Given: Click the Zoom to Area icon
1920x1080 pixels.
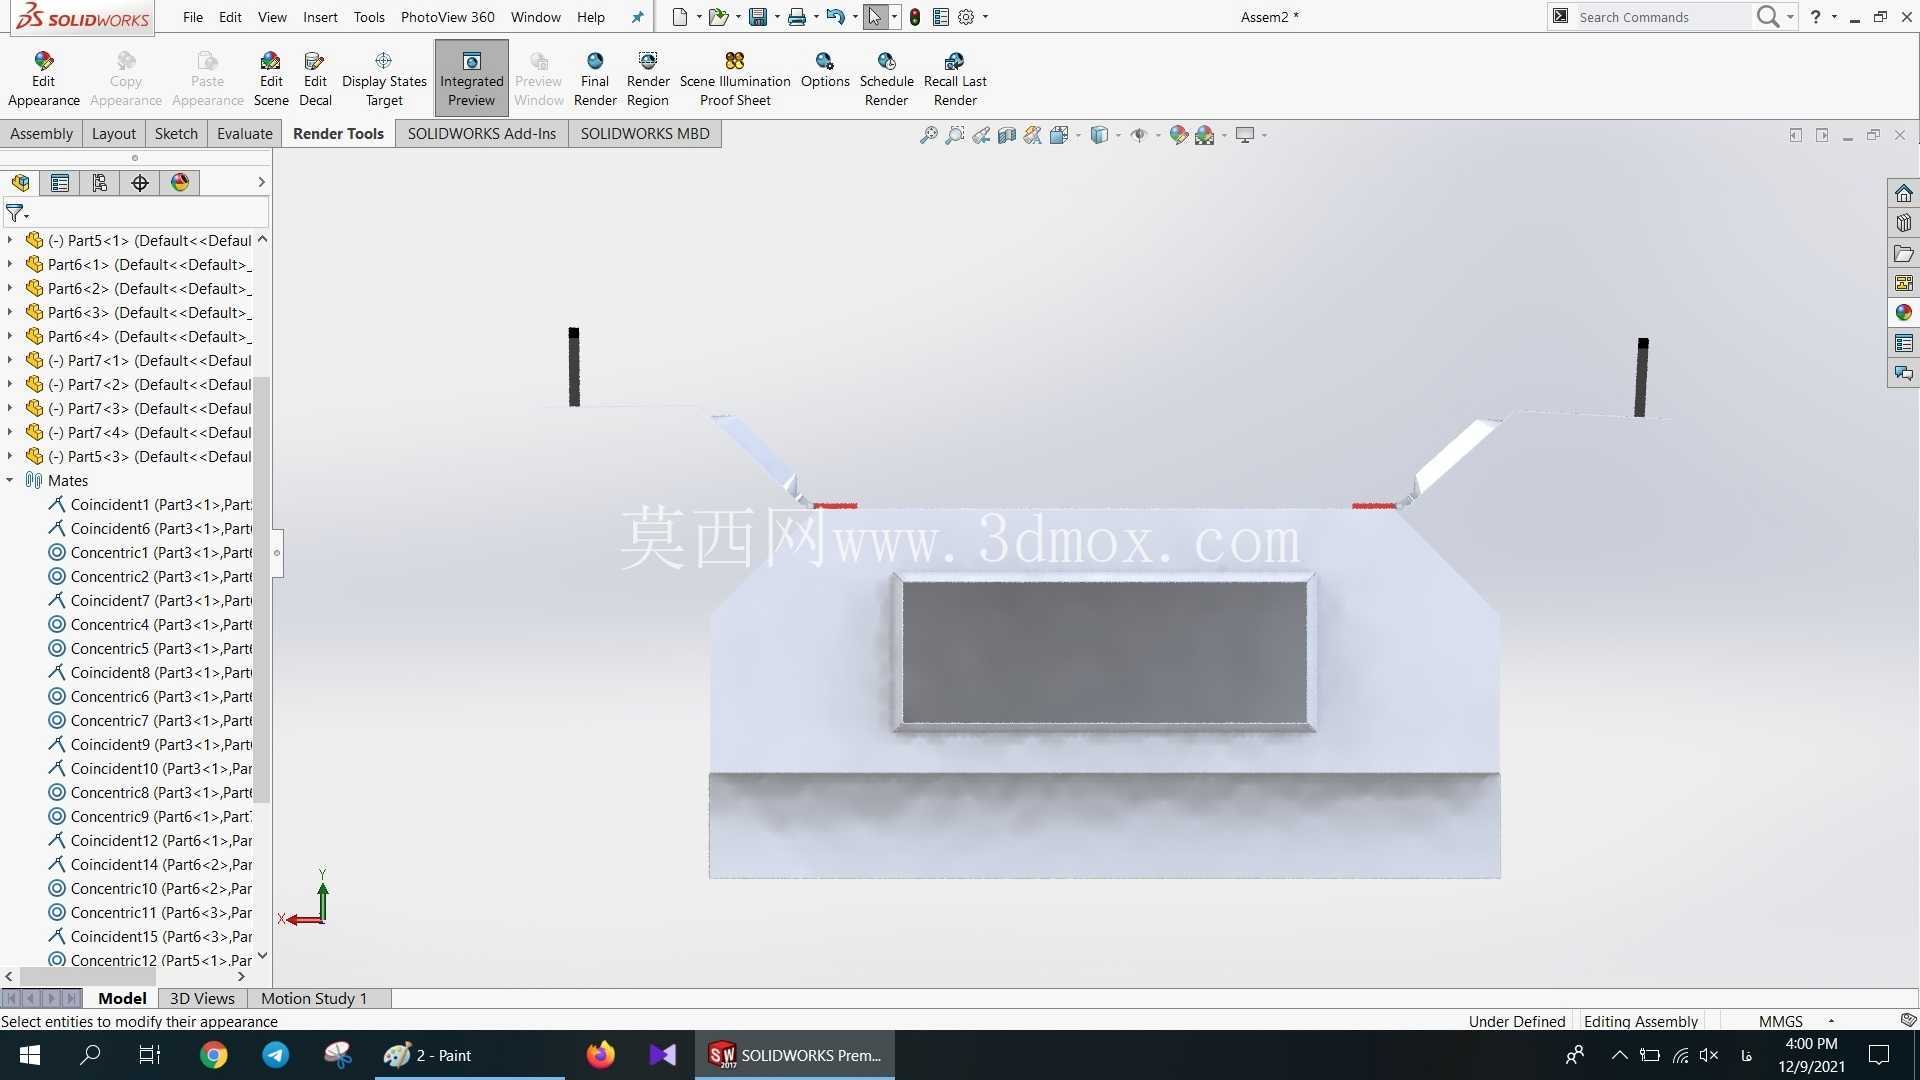Looking at the screenshot, I should pos(955,135).
